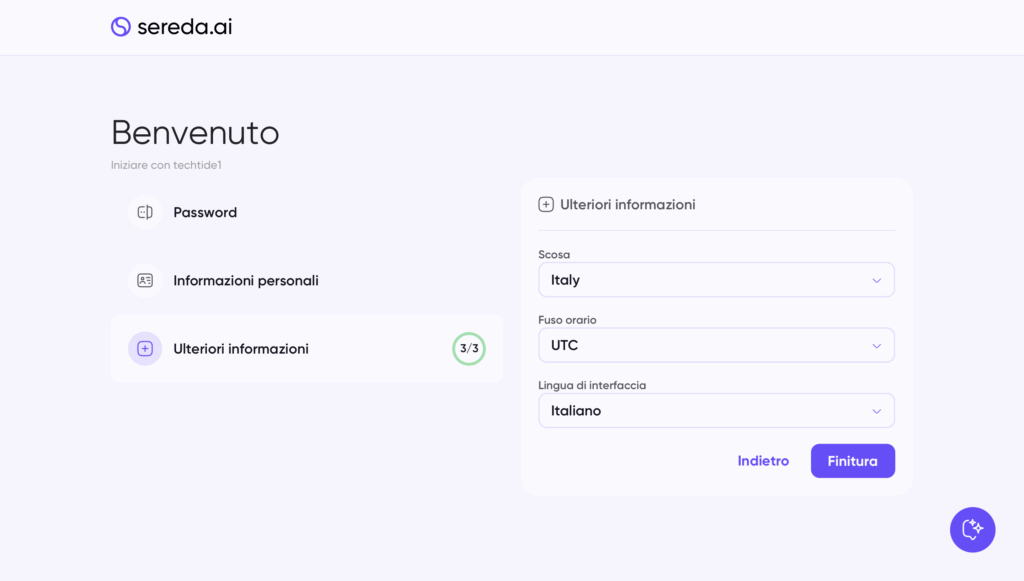Click the chevron arrow in the Italiano field
Image resolution: width=1024 pixels, height=581 pixels.
[876, 411]
